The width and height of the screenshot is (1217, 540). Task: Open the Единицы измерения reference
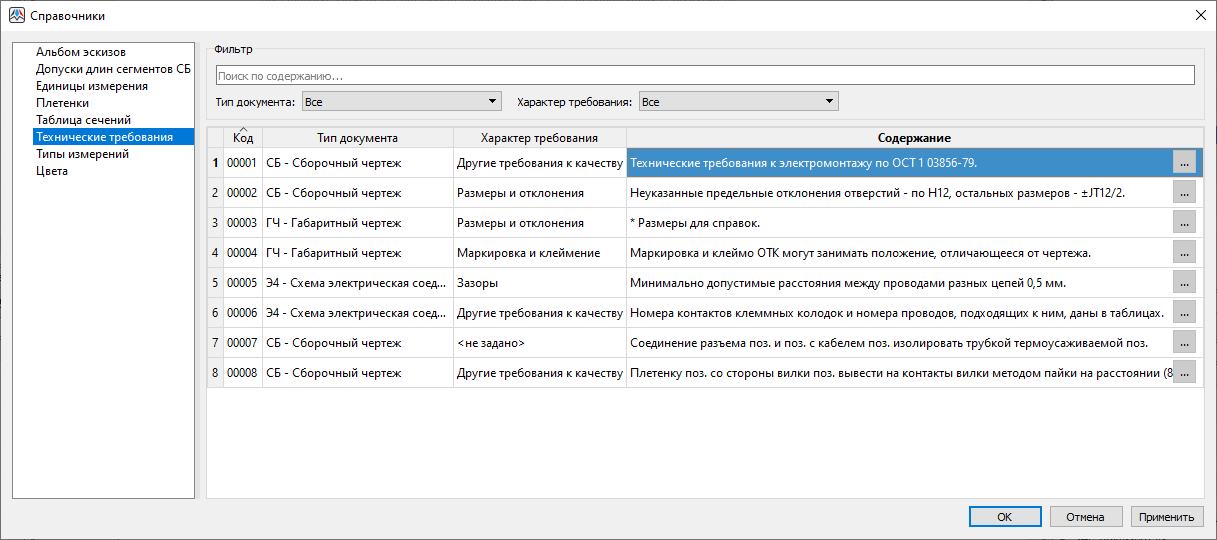tap(92, 86)
